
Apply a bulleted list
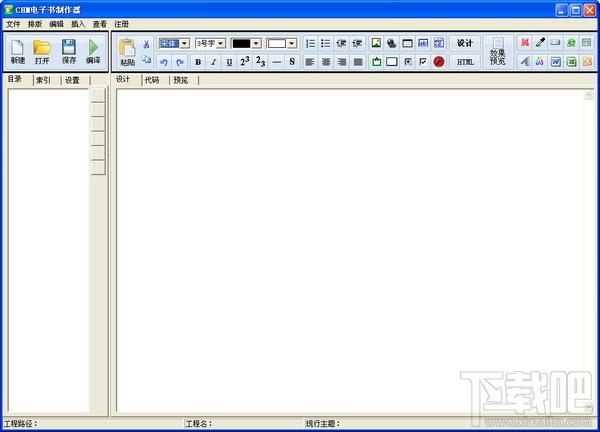point(326,43)
